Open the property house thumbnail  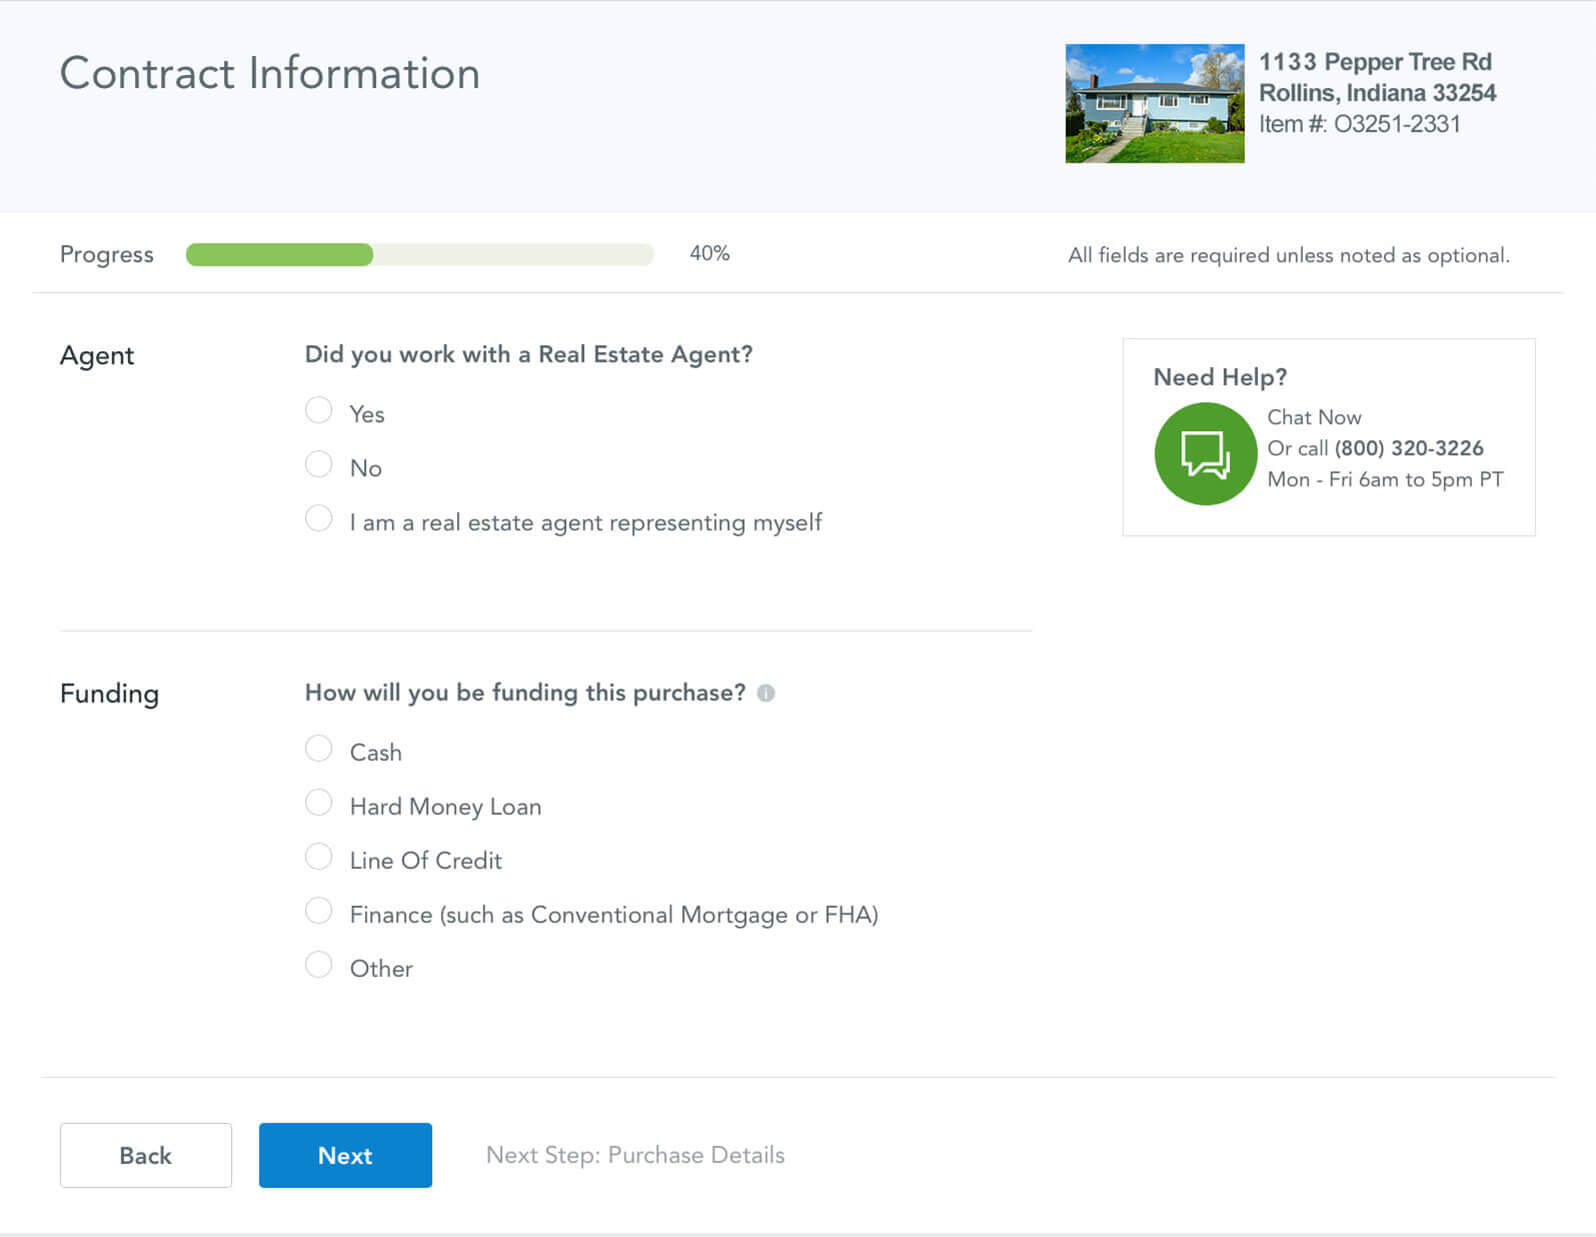[1154, 103]
